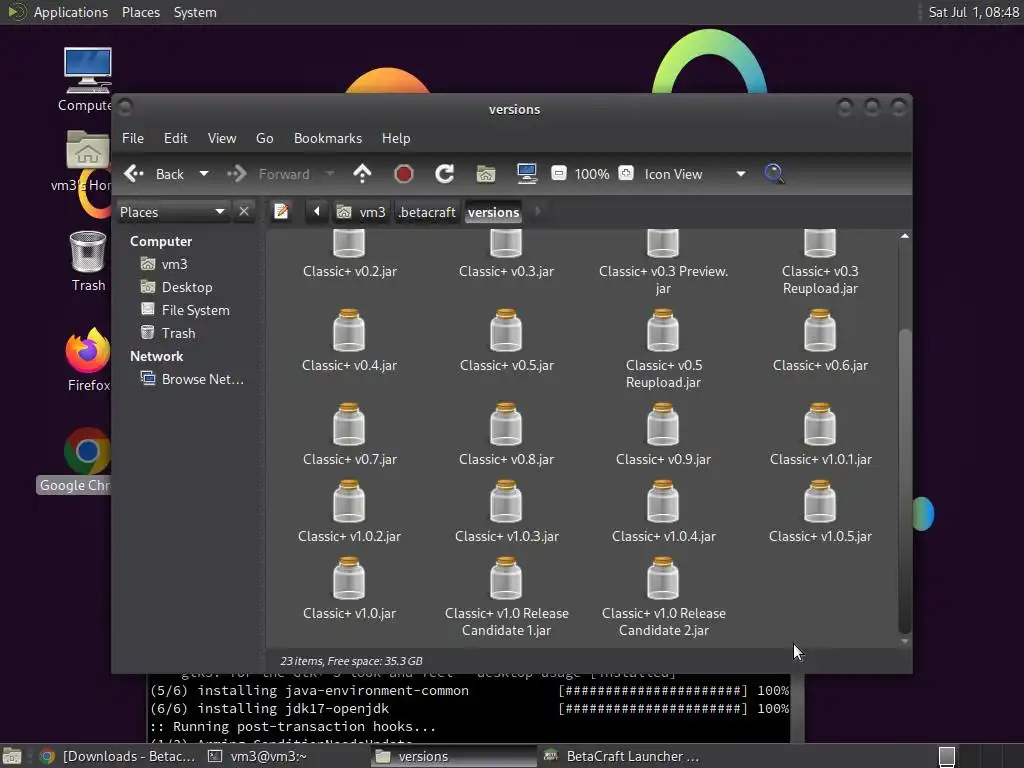This screenshot has width=1024, height=768.
Task: Click the Classic+ v0.3.jar file name
Action: pos(506,272)
